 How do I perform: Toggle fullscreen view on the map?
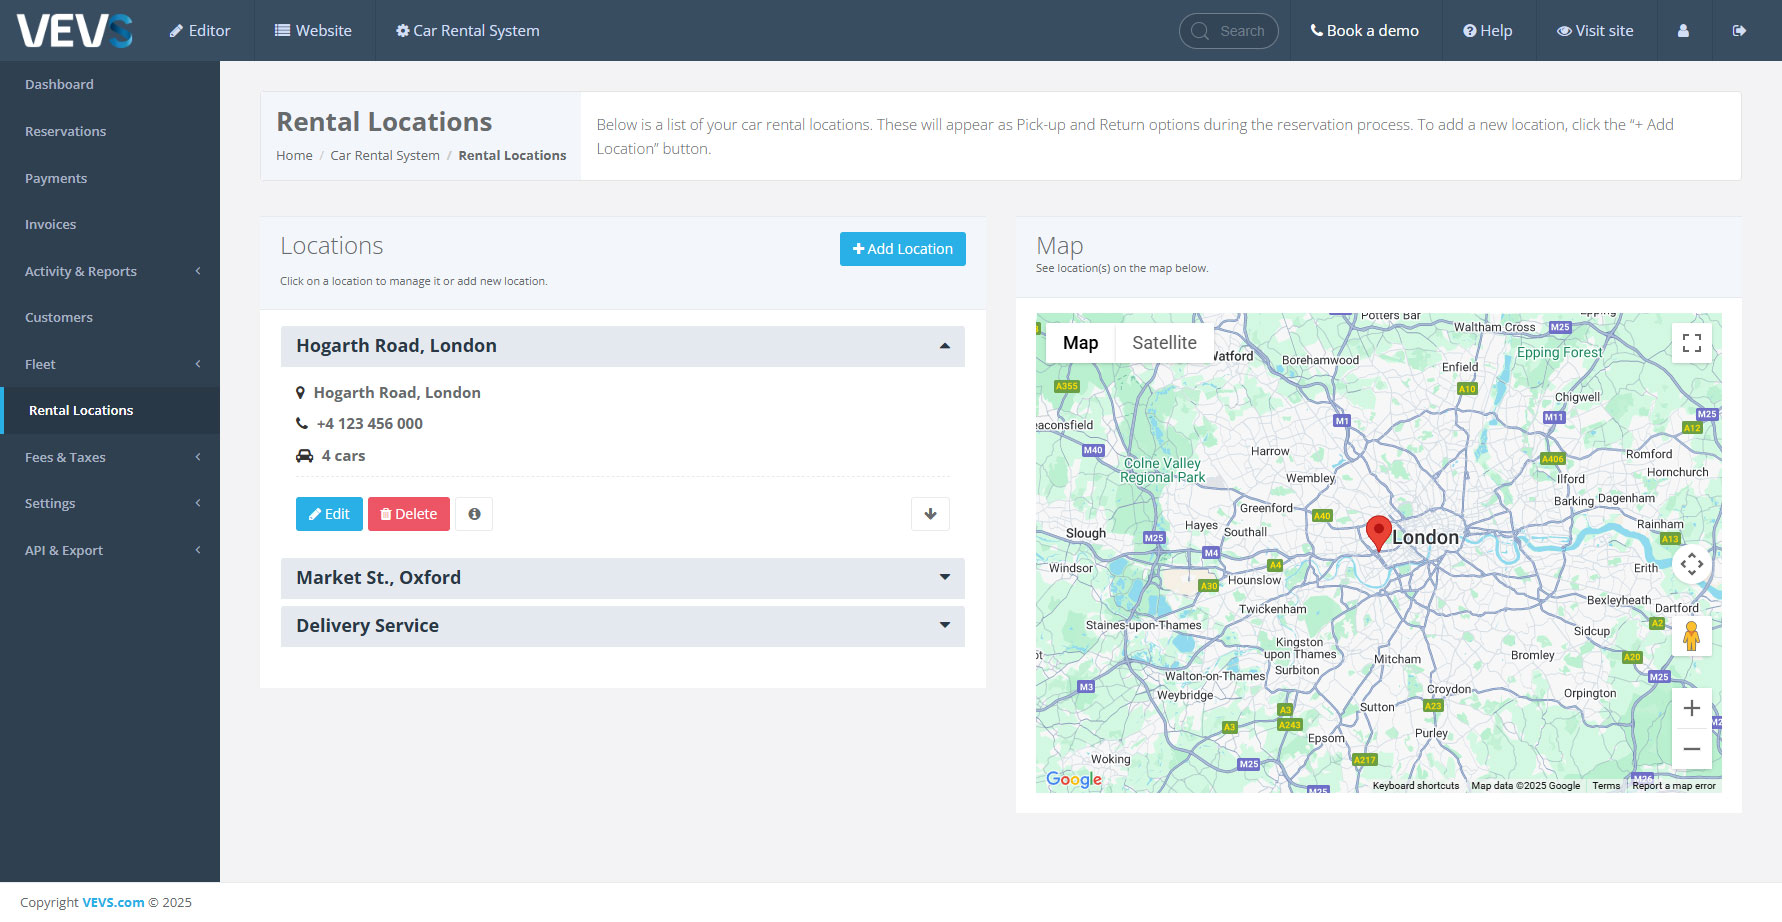(1691, 343)
